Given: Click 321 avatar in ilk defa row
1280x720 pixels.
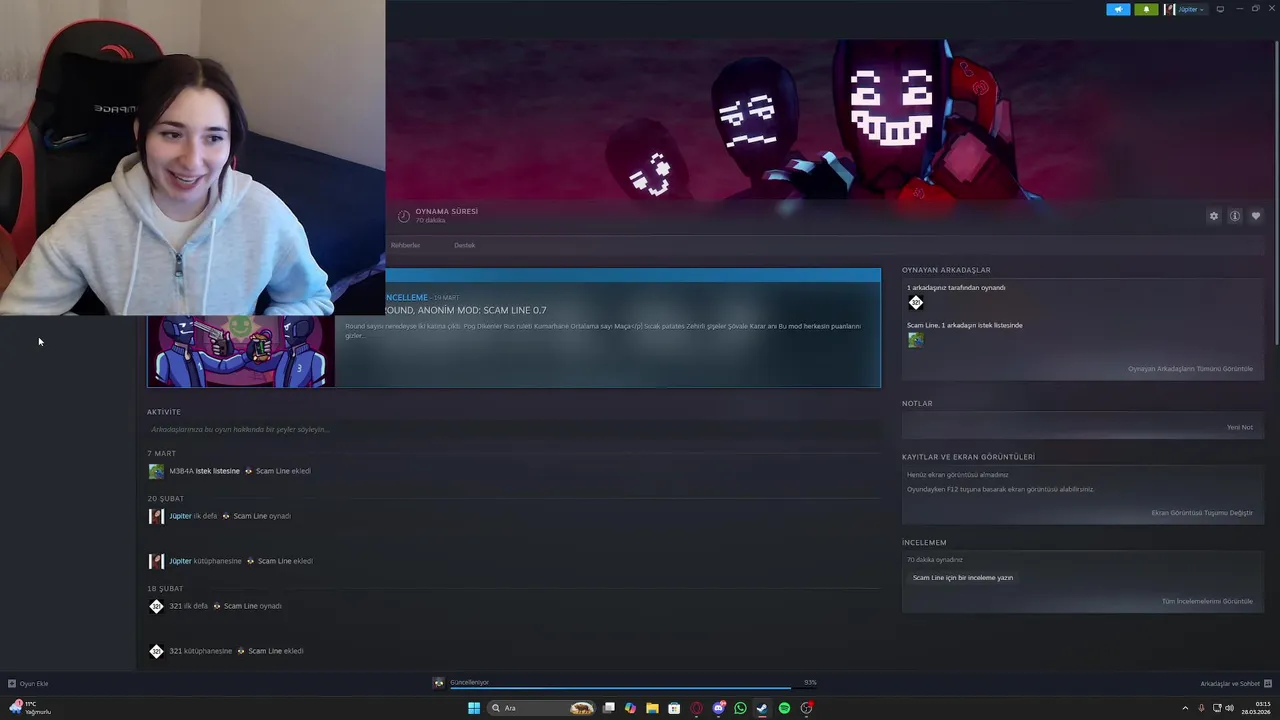Looking at the screenshot, I should coord(156,606).
